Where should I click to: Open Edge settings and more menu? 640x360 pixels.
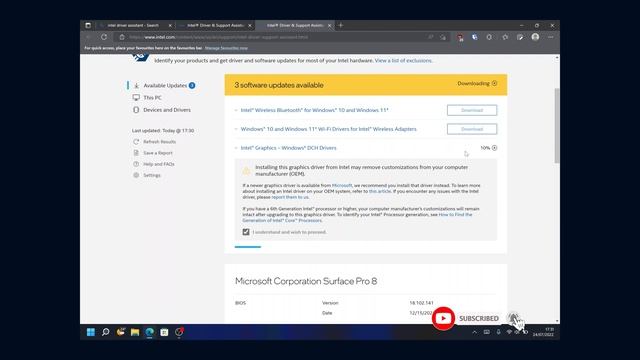551,37
